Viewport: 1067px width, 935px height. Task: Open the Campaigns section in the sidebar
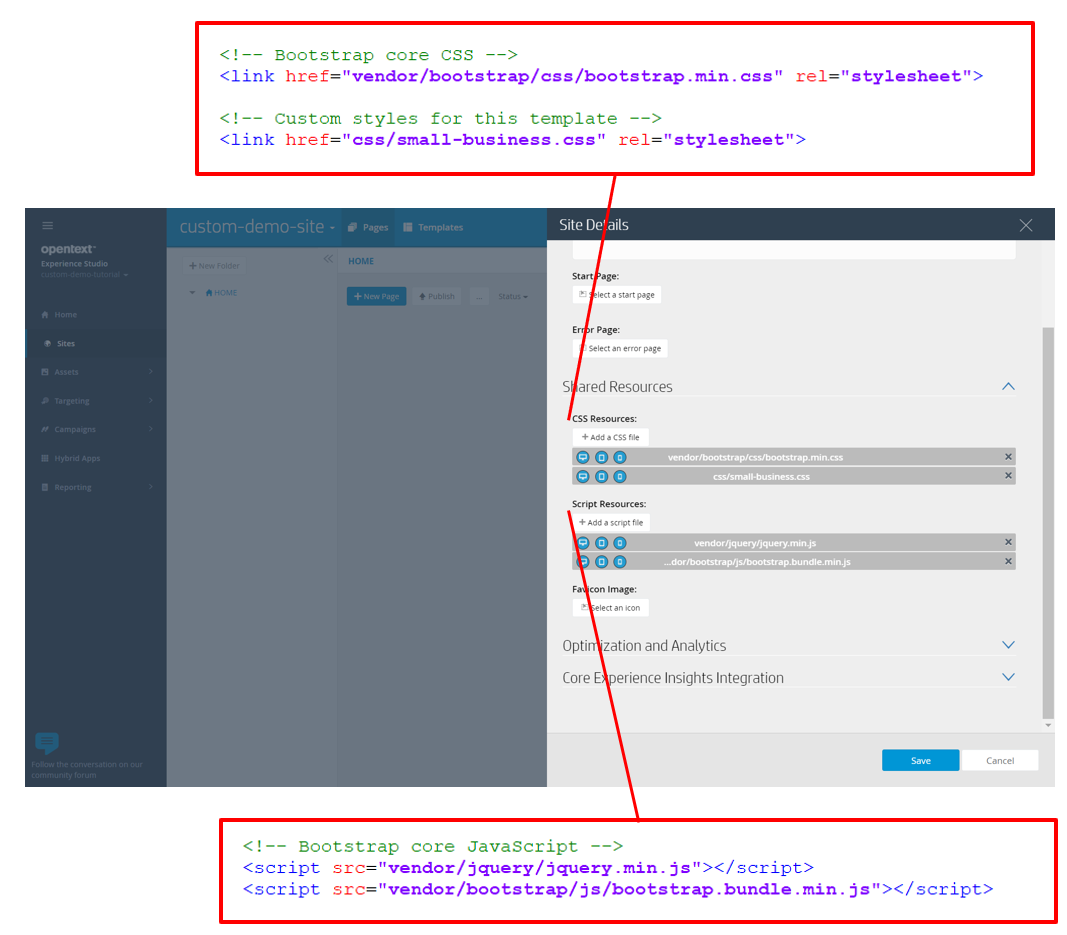coord(68,429)
